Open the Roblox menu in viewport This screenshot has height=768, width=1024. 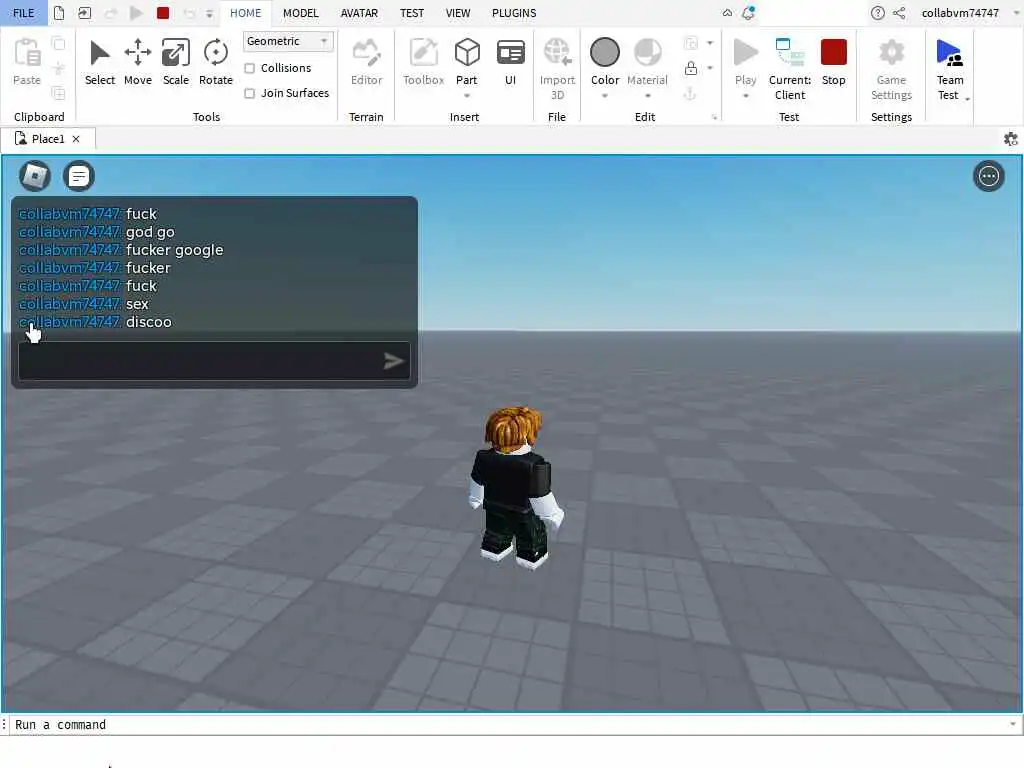pyautogui.click(x=35, y=176)
